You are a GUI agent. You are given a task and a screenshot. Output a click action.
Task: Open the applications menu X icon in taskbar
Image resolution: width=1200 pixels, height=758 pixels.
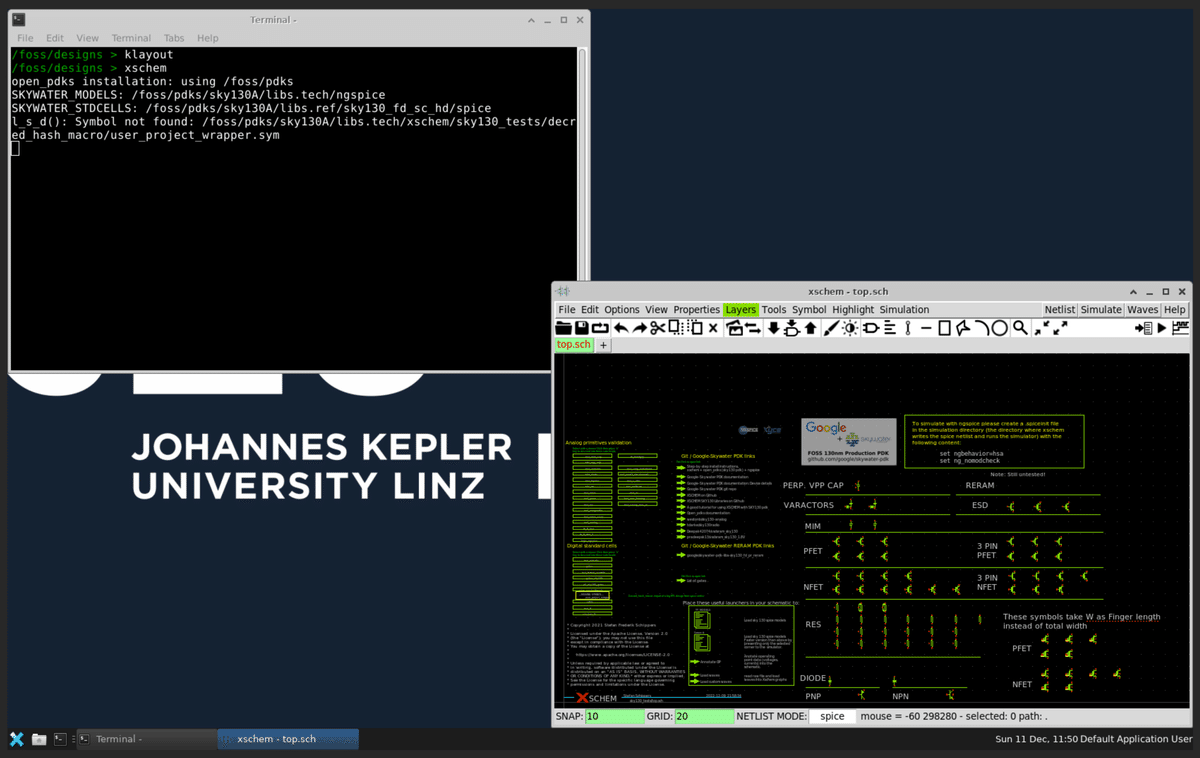tap(17, 739)
